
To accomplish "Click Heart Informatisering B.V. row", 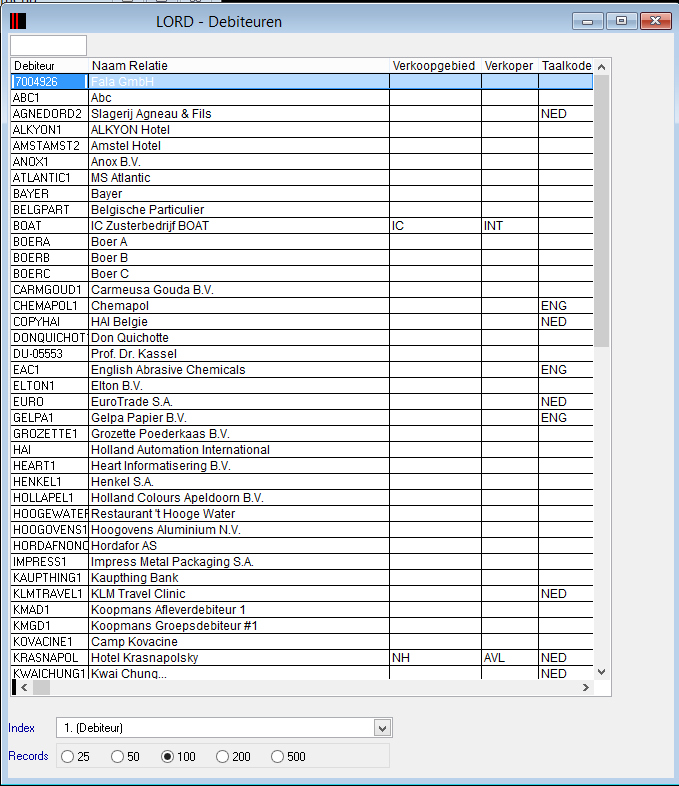I will click(x=302, y=466).
